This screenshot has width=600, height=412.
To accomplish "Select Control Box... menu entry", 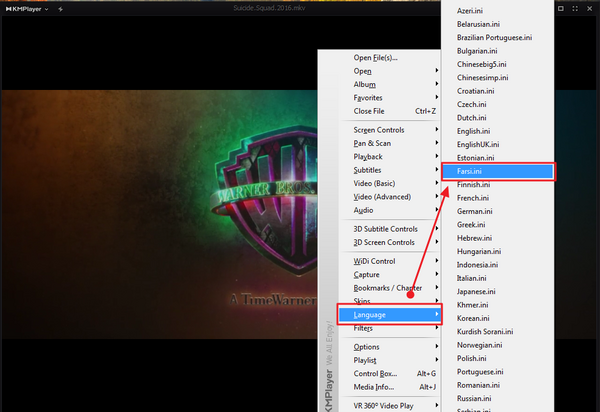I will point(390,374).
